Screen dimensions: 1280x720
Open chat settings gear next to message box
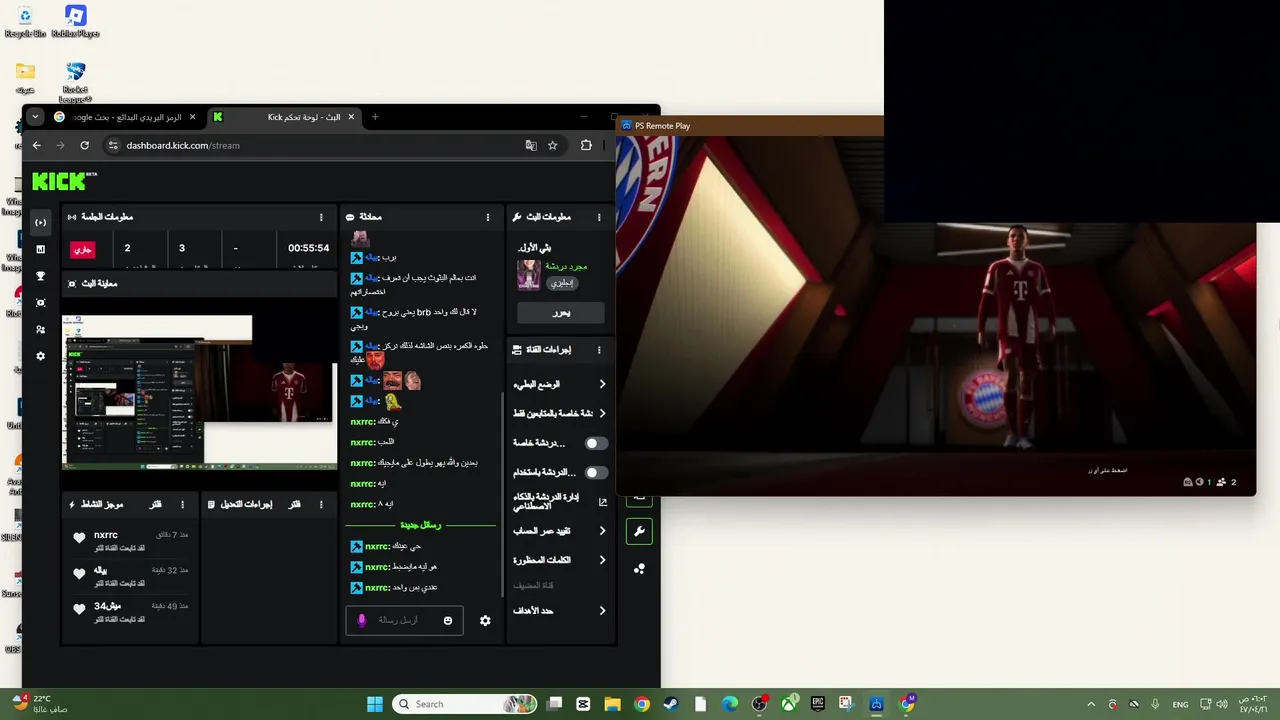[485, 621]
